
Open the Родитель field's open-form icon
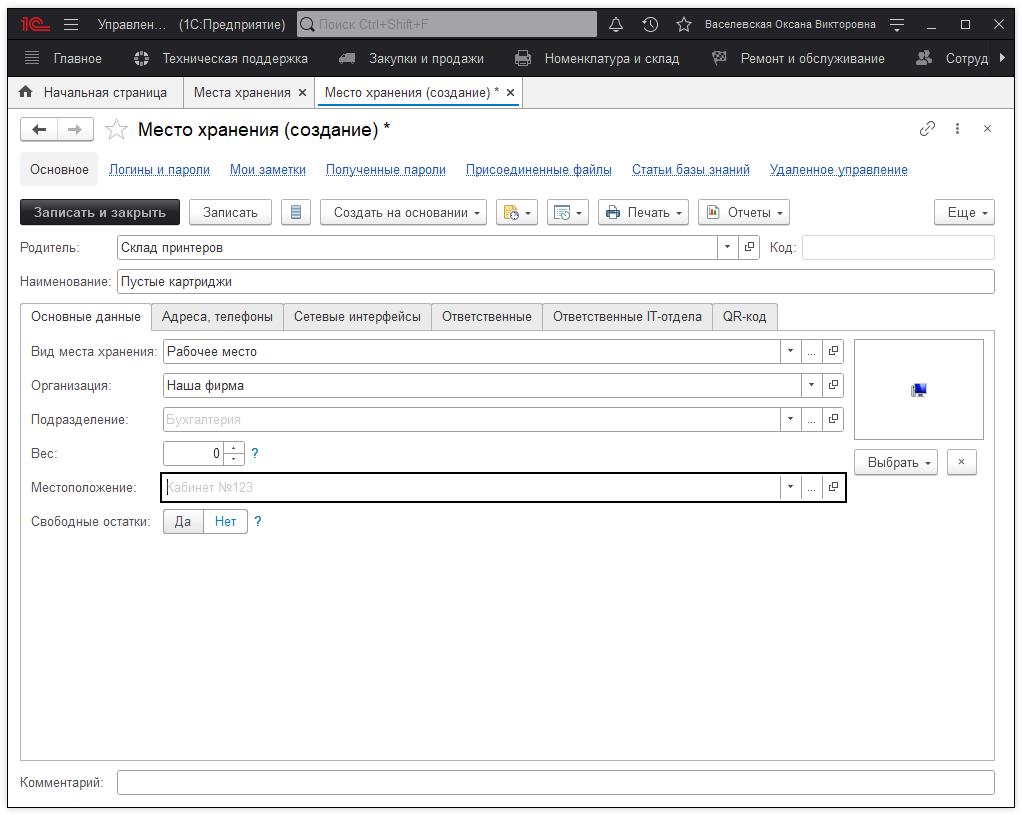[x=749, y=247]
